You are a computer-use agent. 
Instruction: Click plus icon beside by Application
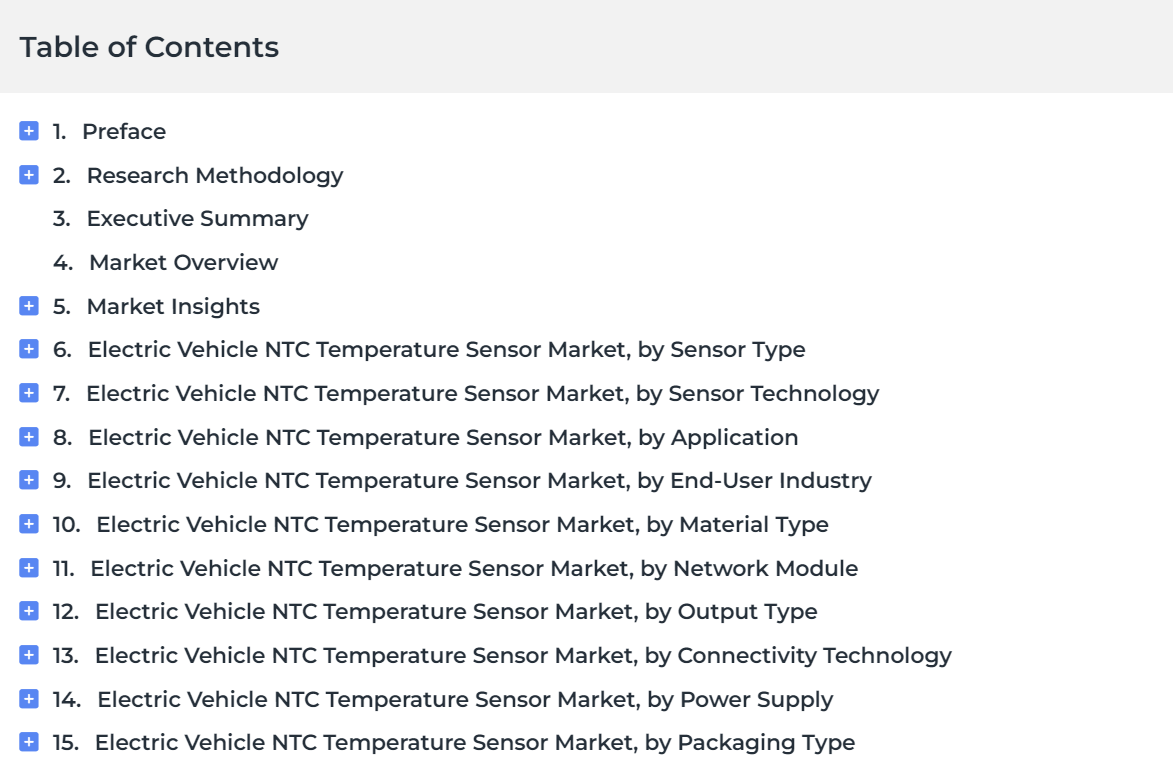click(x=28, y=437)
